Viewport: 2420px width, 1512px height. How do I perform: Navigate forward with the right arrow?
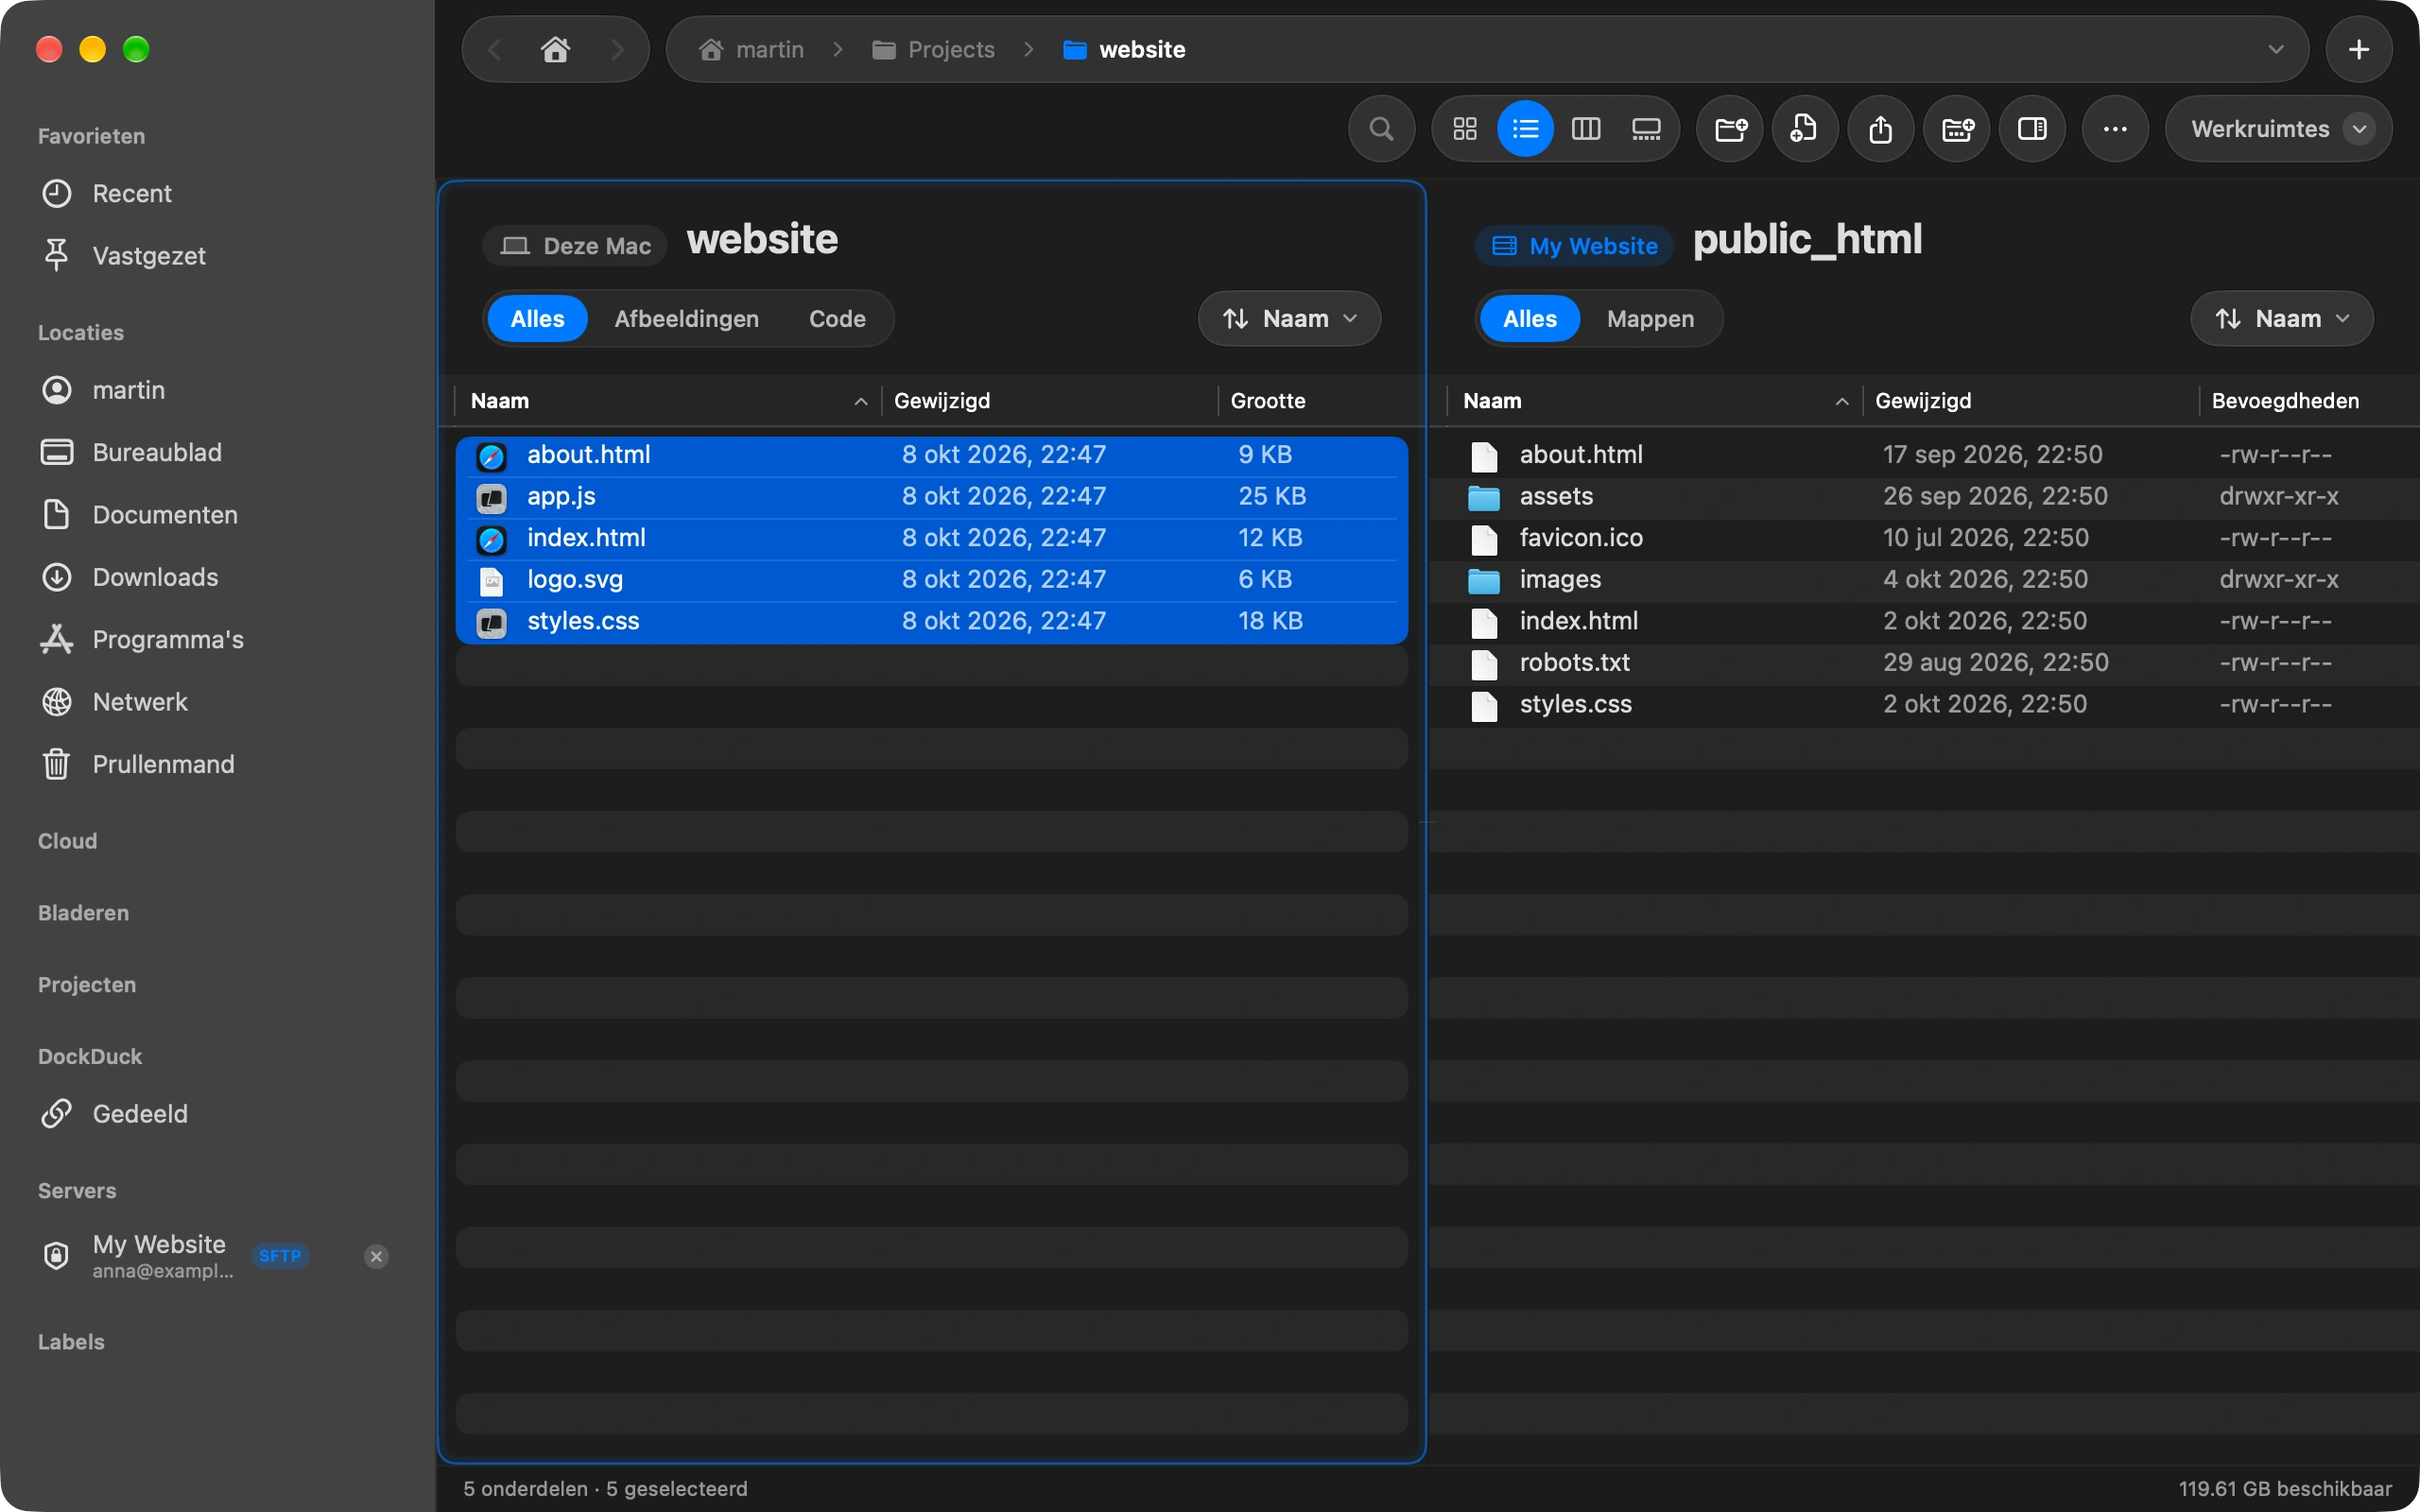point(617,49)
